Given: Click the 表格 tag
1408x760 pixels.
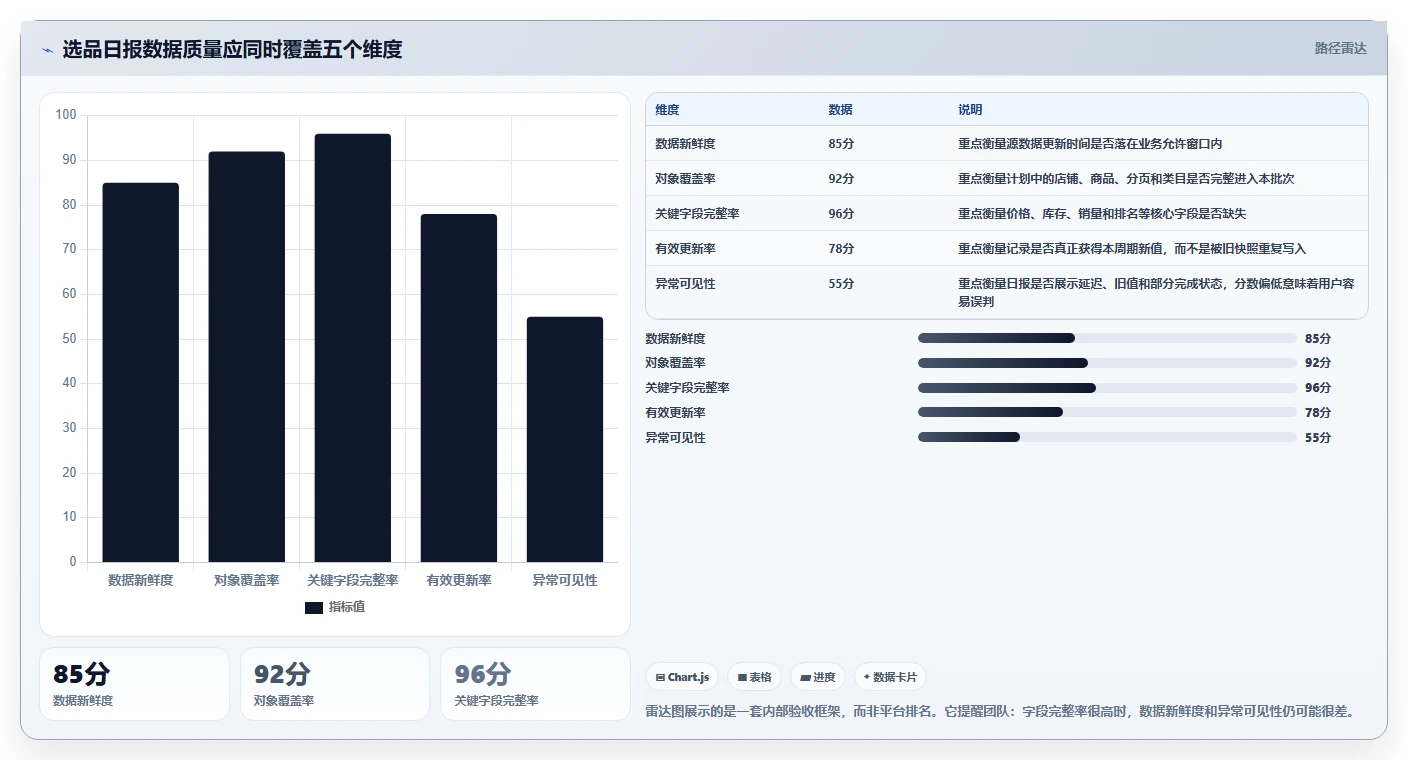Looking at the screenshot, I should pyautogui.click(x=755, y=677).
